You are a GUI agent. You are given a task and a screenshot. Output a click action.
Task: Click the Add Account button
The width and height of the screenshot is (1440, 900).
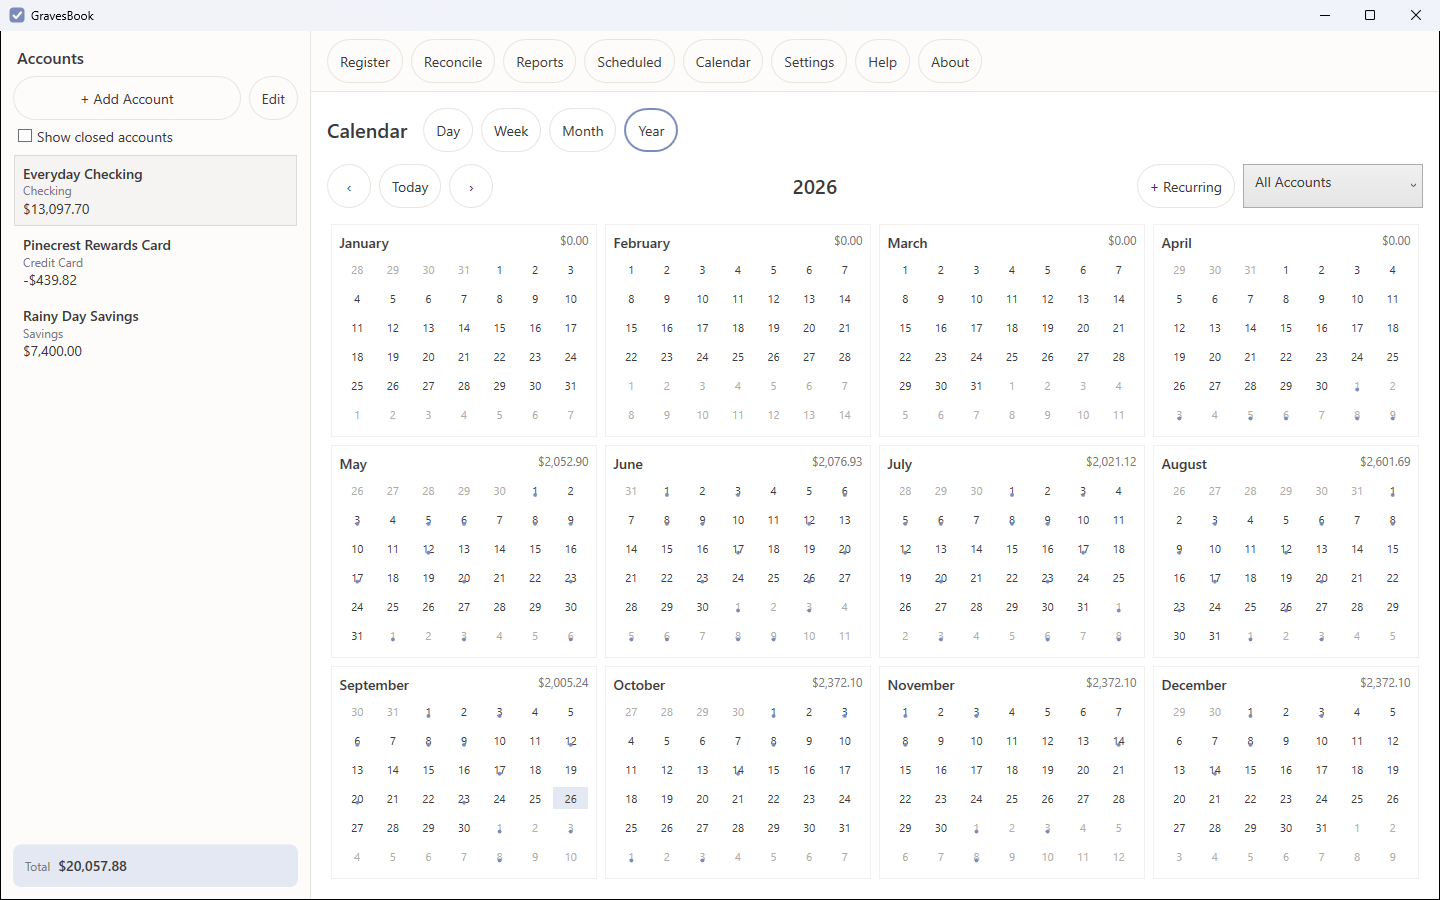coord(127,99)
